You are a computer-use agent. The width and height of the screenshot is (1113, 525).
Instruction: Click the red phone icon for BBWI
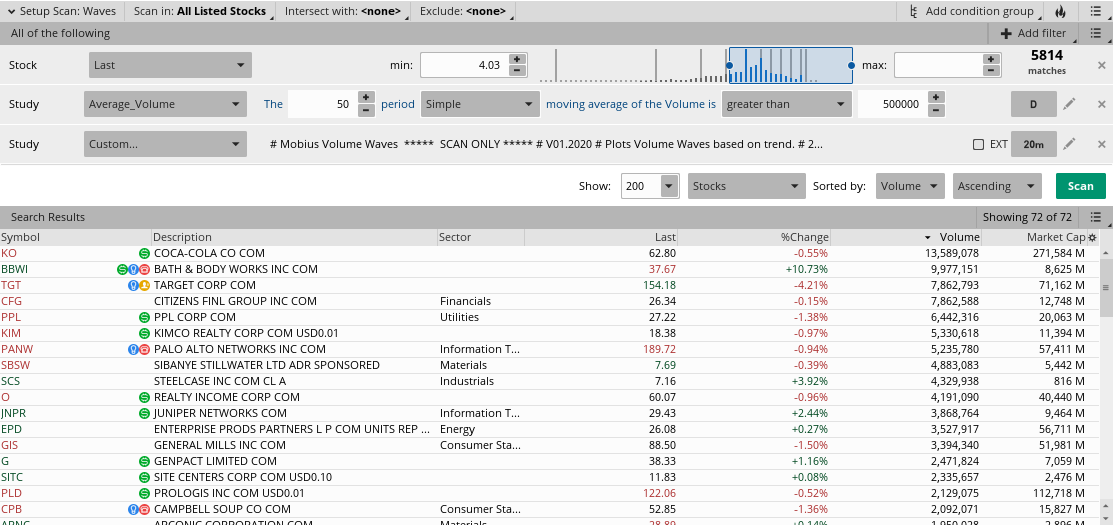pyautogui.click(x=144, y=270)
